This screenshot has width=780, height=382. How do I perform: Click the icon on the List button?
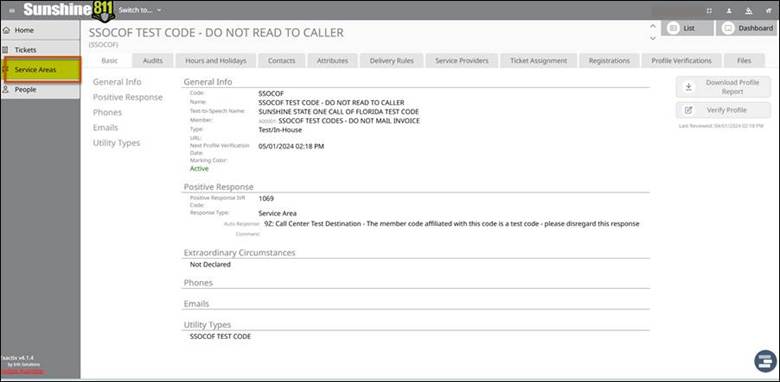673,28
